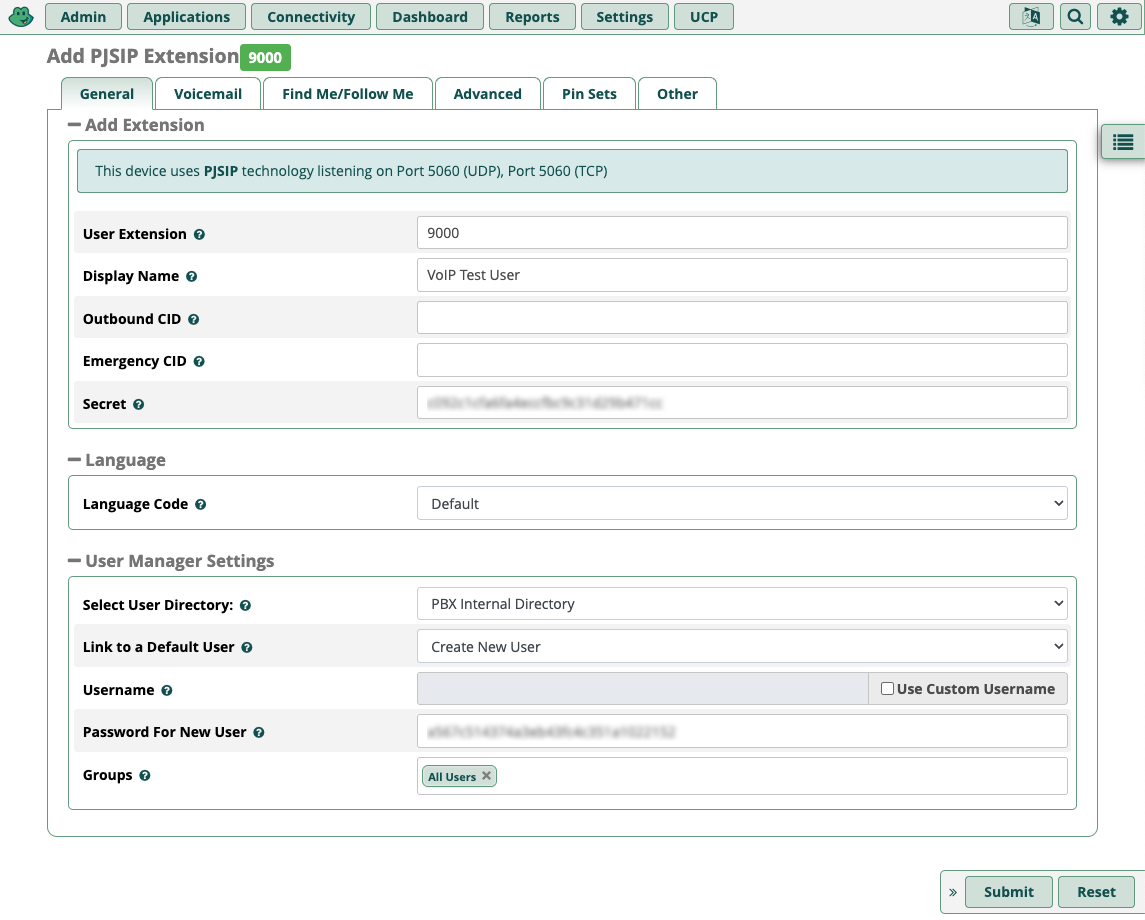Open the Settings menu
The height and width of the screenshot is (920, 1145).
point(624,17)
